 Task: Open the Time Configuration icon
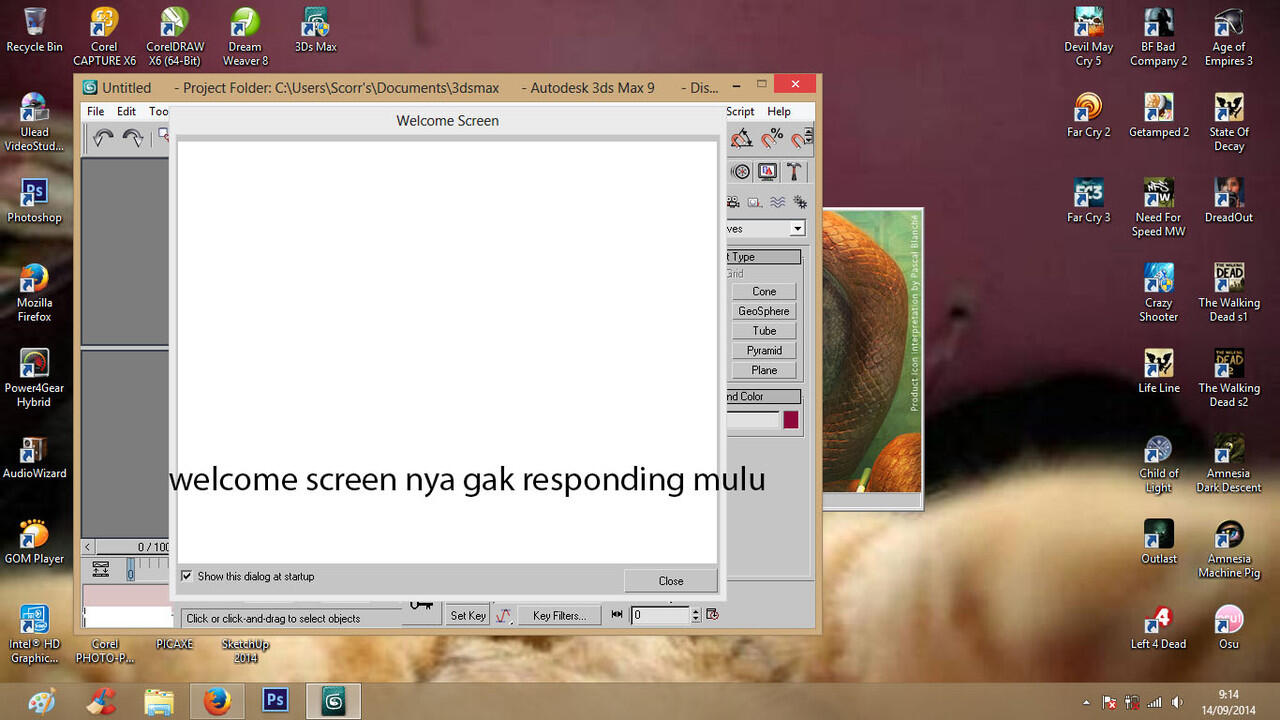[x=712, y=615]
